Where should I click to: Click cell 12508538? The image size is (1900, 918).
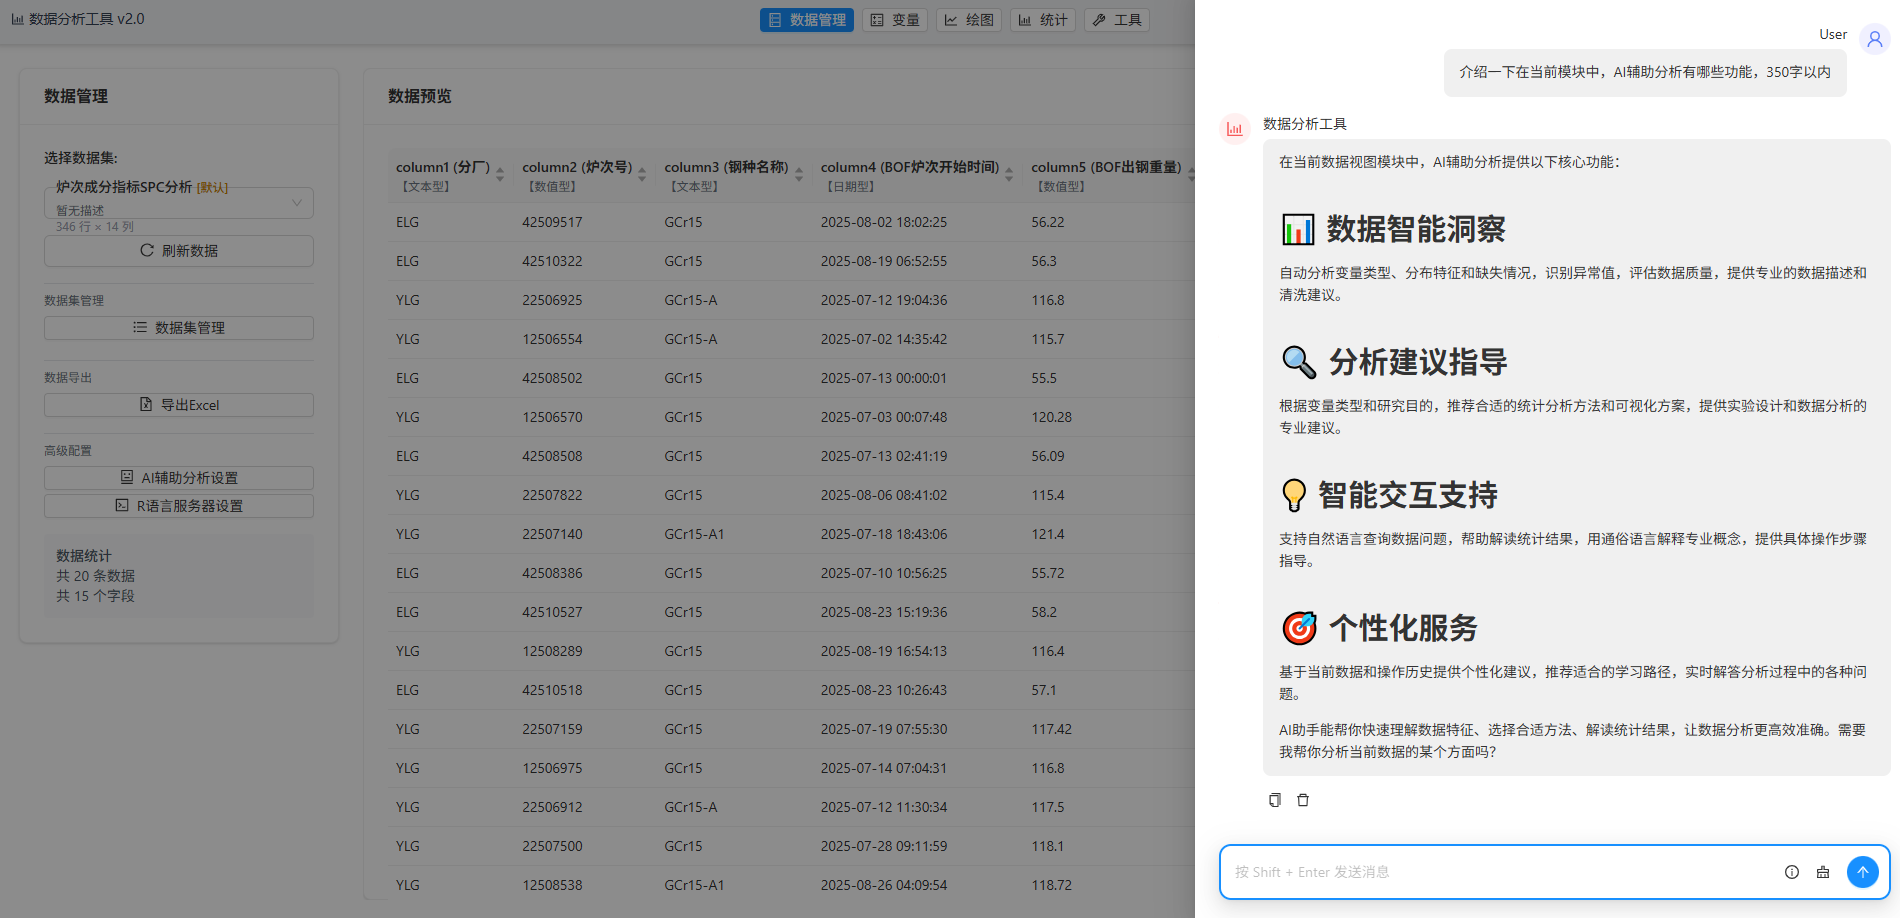coord(552,885)
